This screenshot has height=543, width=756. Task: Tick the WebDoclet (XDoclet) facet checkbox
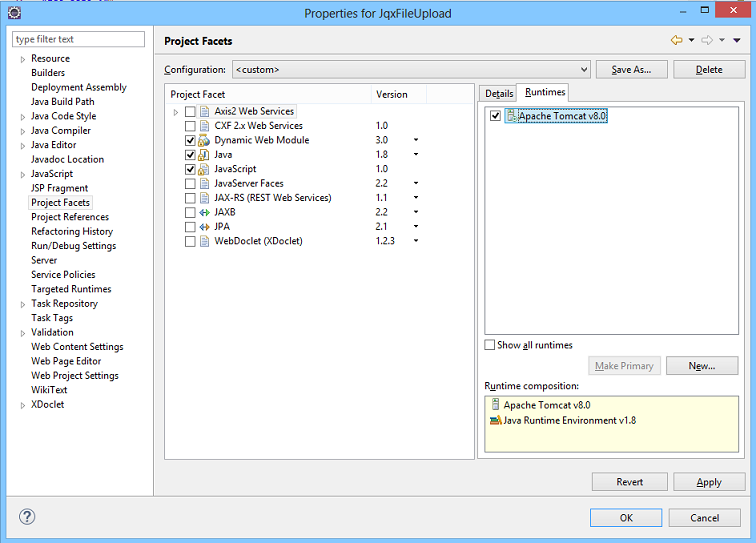pyautogui.click(x=190, y=241)
